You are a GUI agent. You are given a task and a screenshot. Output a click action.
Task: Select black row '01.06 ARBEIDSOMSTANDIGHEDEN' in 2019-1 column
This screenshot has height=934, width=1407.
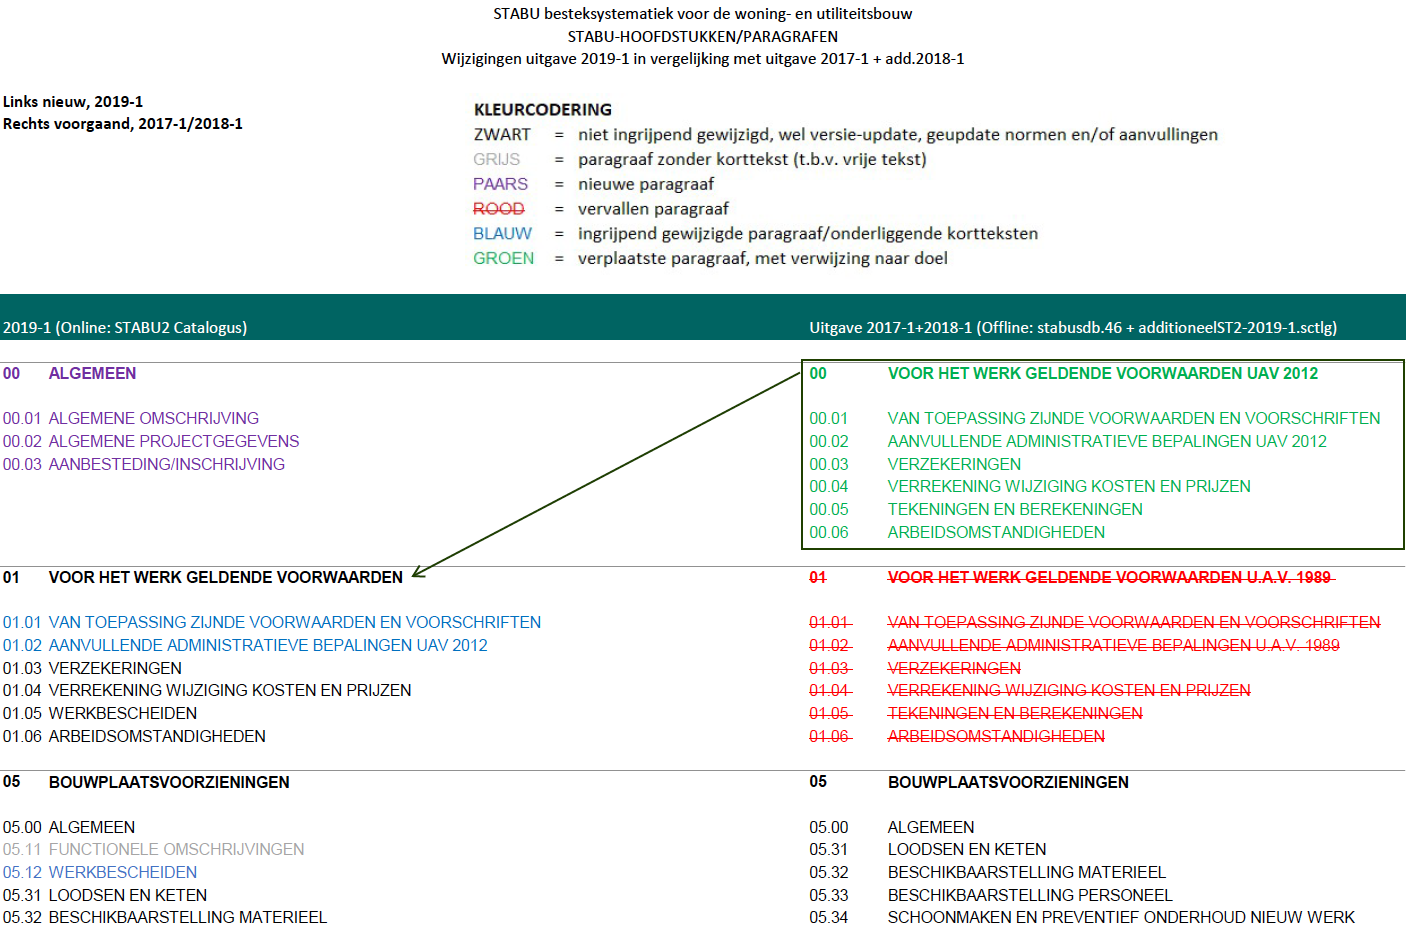(x=134, y=737)
